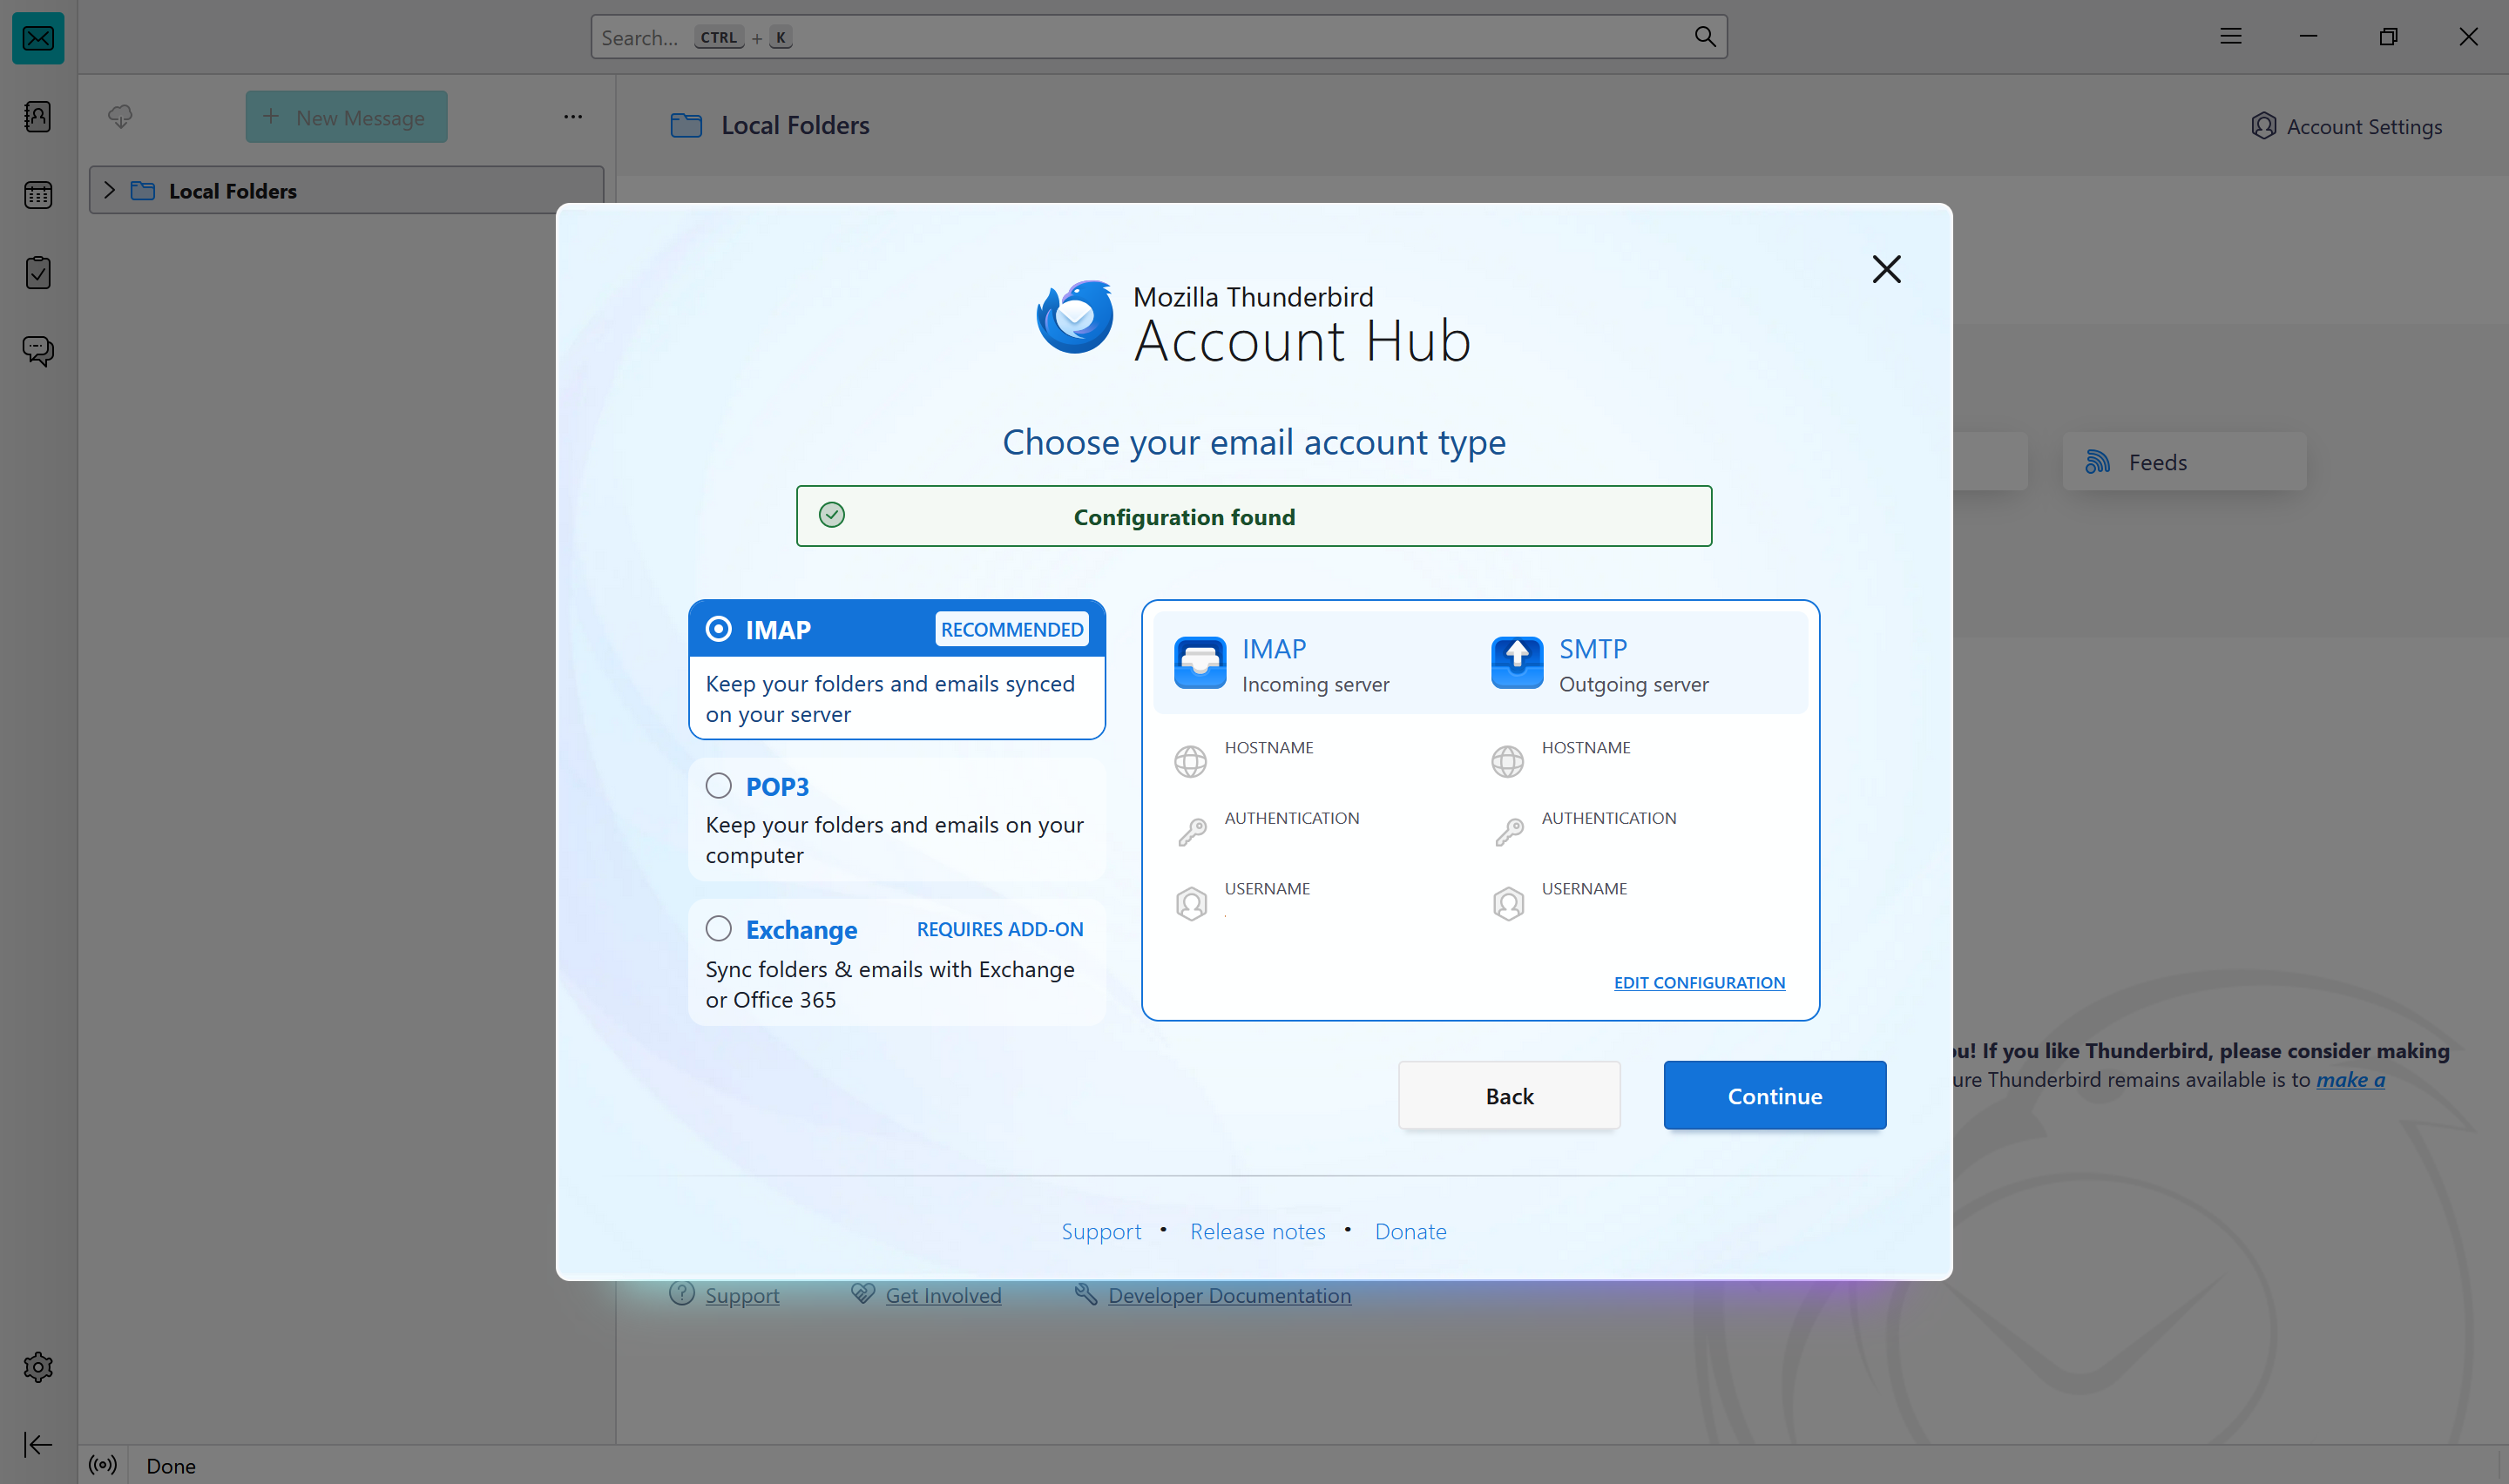Click the Done status bar text
The width and height of the screenshot is (2509, 1484).
point(171,1466)
